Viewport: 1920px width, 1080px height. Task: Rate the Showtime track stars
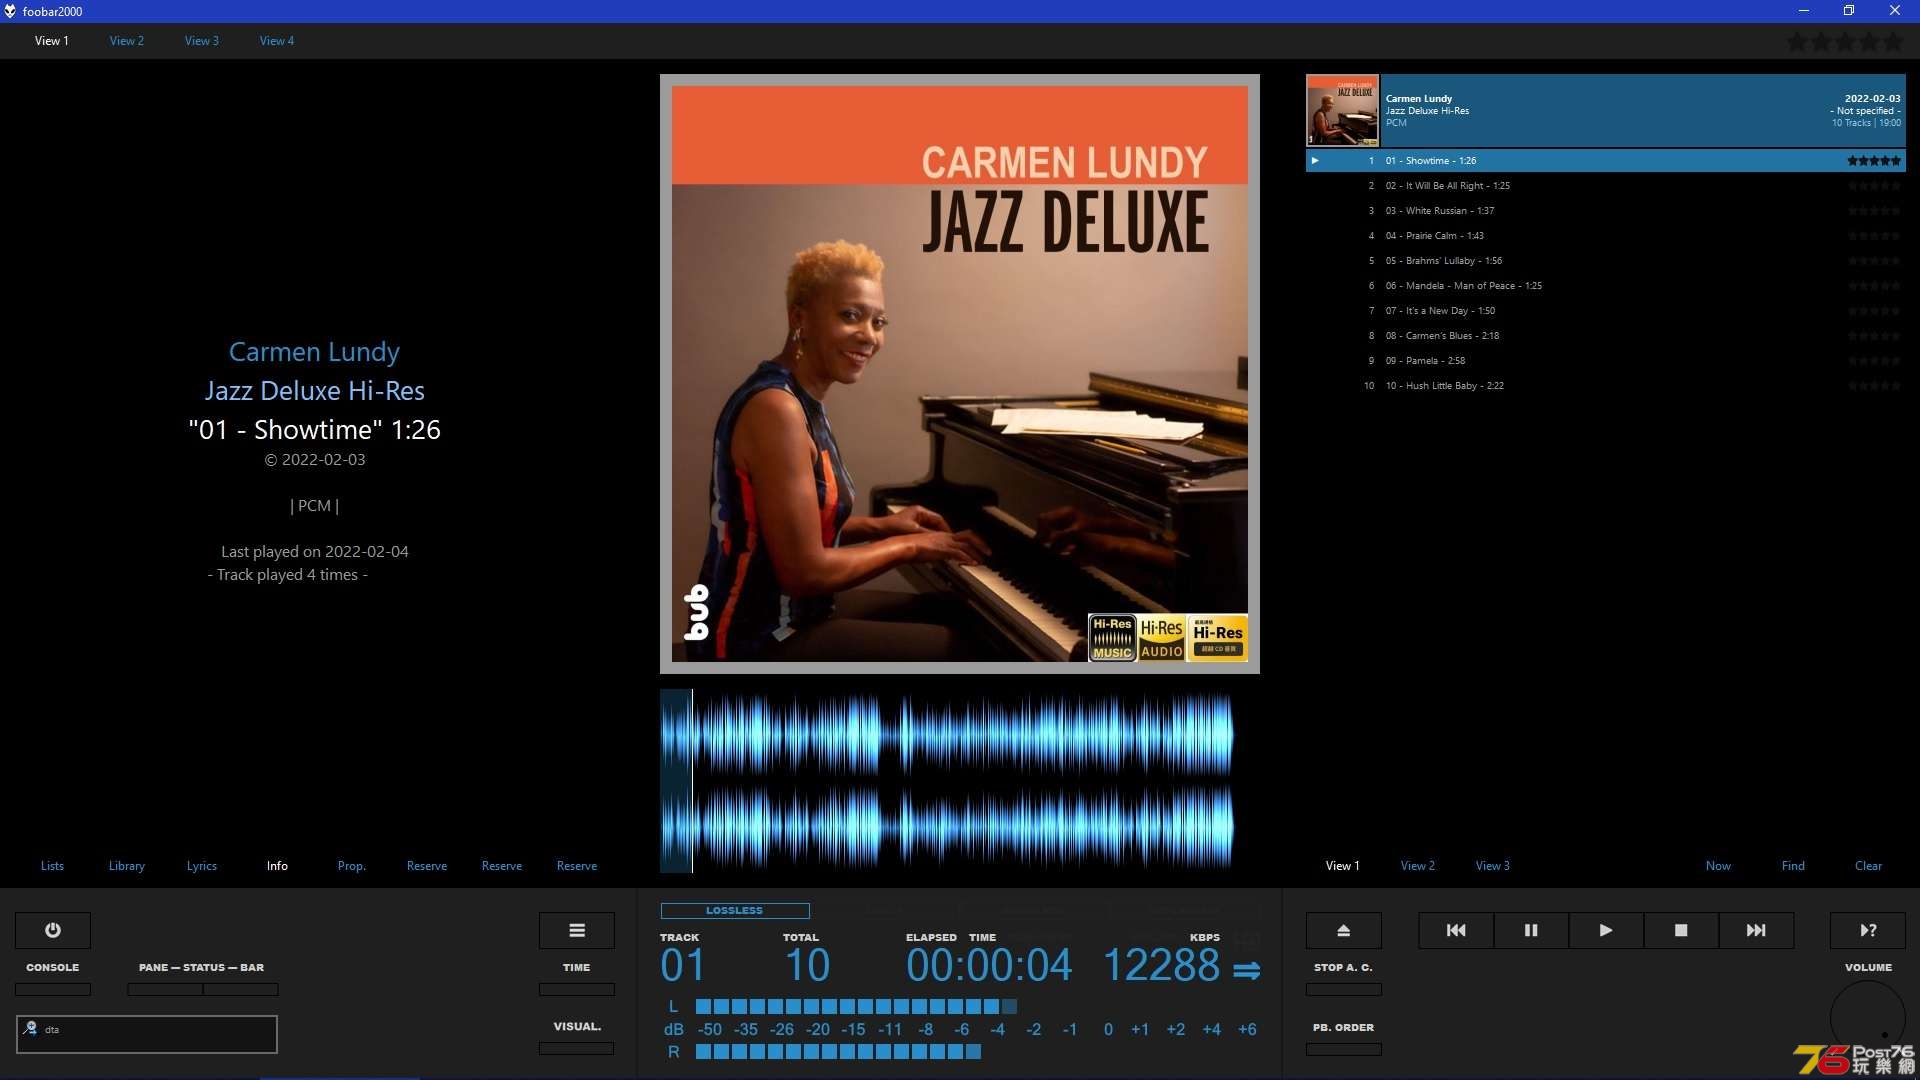1874,160
